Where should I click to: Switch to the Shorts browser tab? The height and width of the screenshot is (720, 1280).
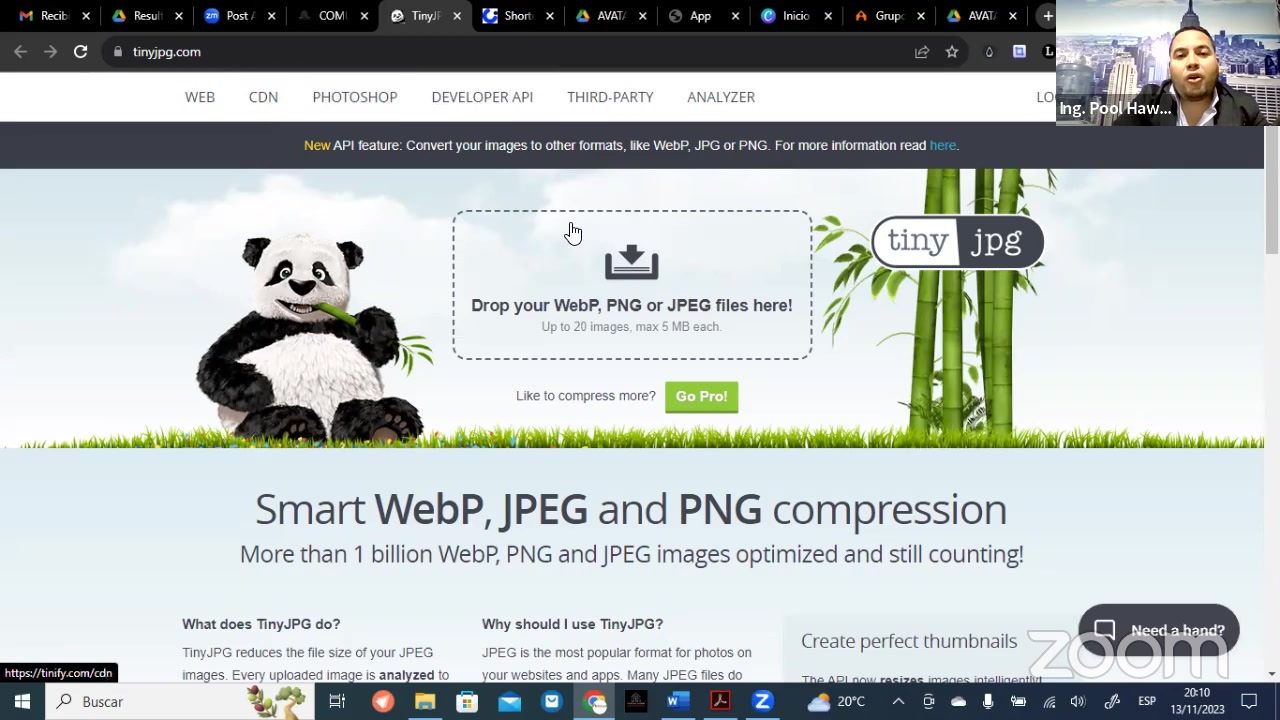click(x=518, y=16)
